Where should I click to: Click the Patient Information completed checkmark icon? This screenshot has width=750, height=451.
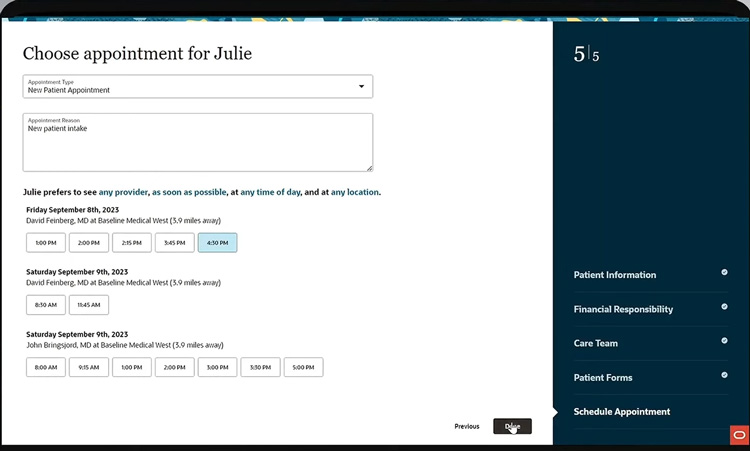click(724, 272)
